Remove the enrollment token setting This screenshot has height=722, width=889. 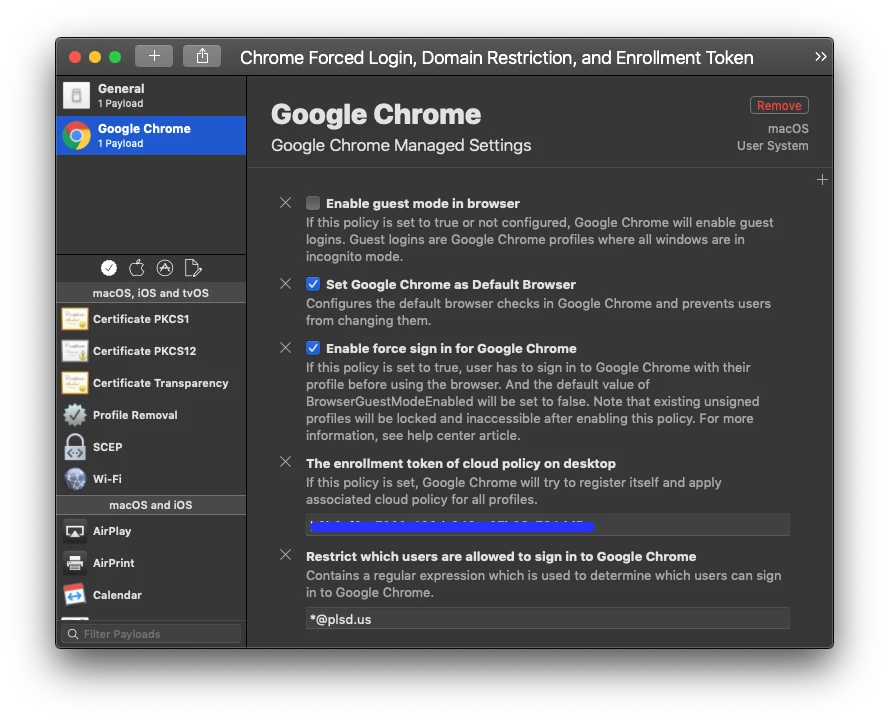(x=286, y=462)
